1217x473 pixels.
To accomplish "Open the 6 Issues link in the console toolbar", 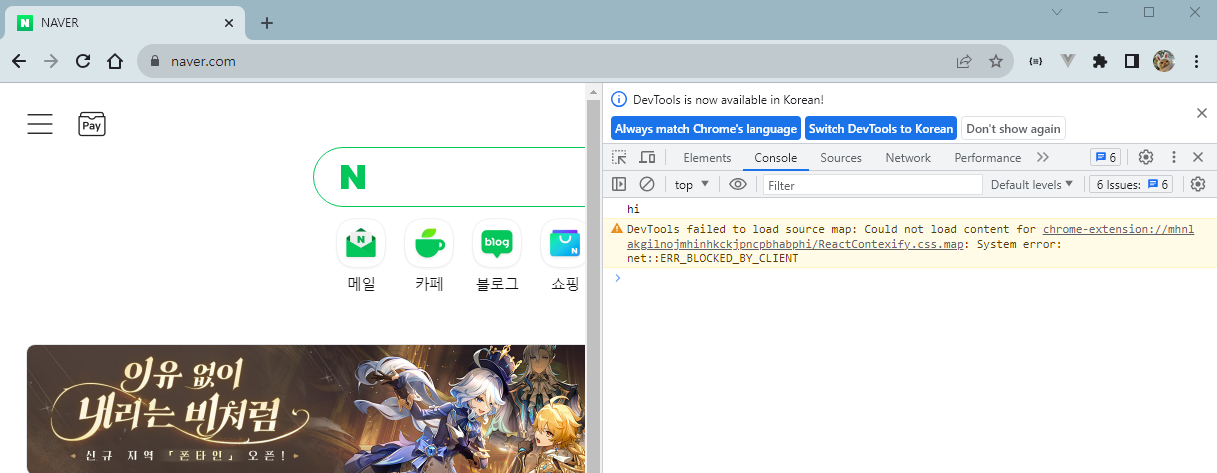I will click(1130, 184).
